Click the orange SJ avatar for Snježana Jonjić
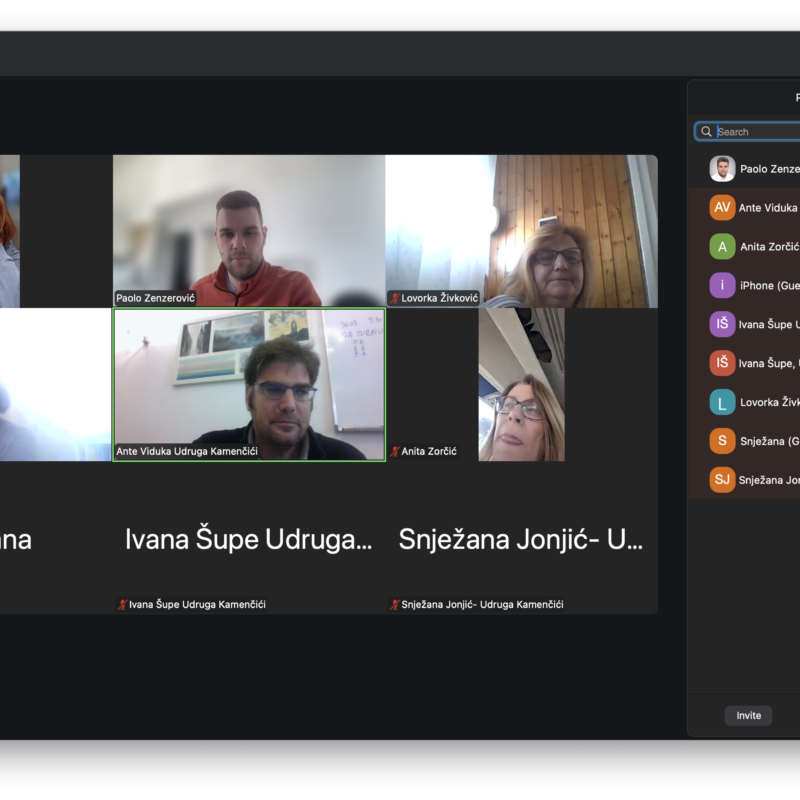The height and width of the screenshot is (800, 800). tap(722, 480)
